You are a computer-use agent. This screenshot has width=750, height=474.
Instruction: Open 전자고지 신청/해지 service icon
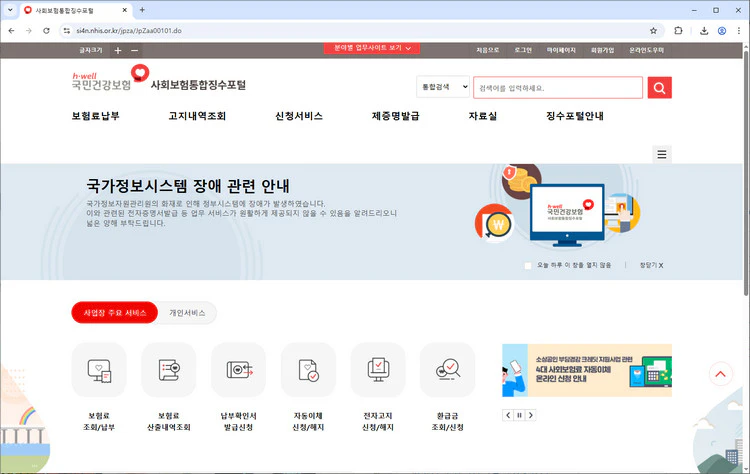[x=378, y=370]
